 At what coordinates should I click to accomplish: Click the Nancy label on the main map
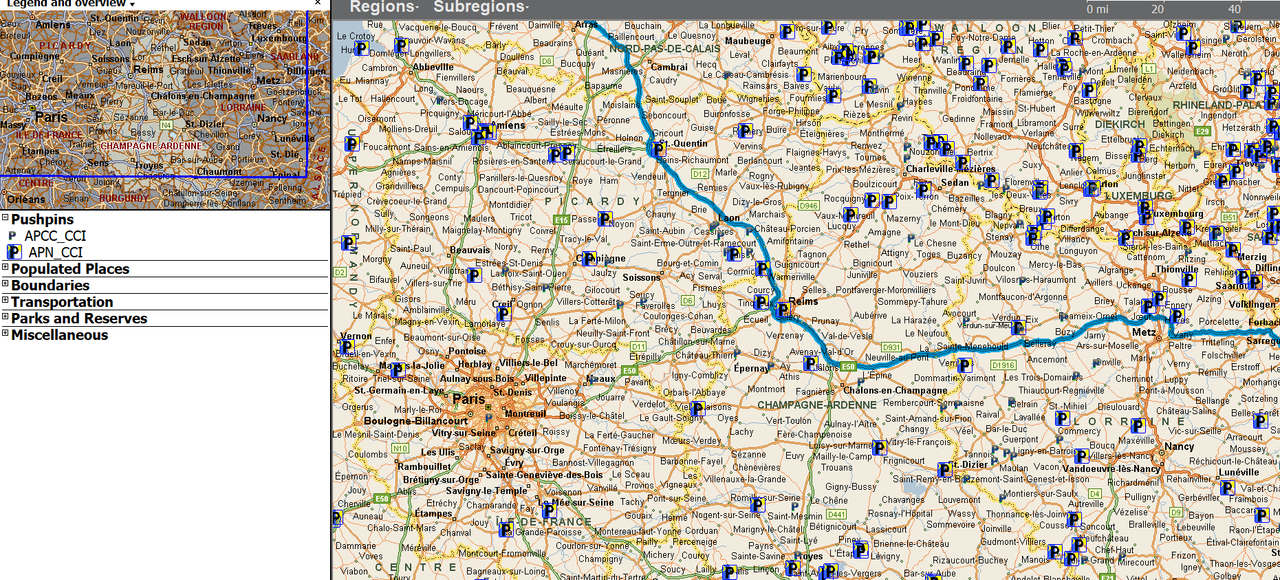1180,447
